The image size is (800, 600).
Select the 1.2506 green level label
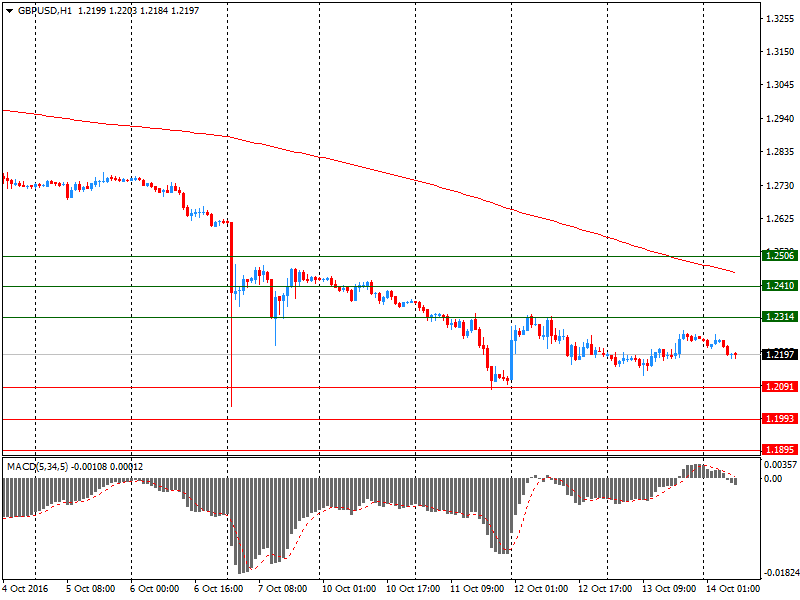[780, 256]
